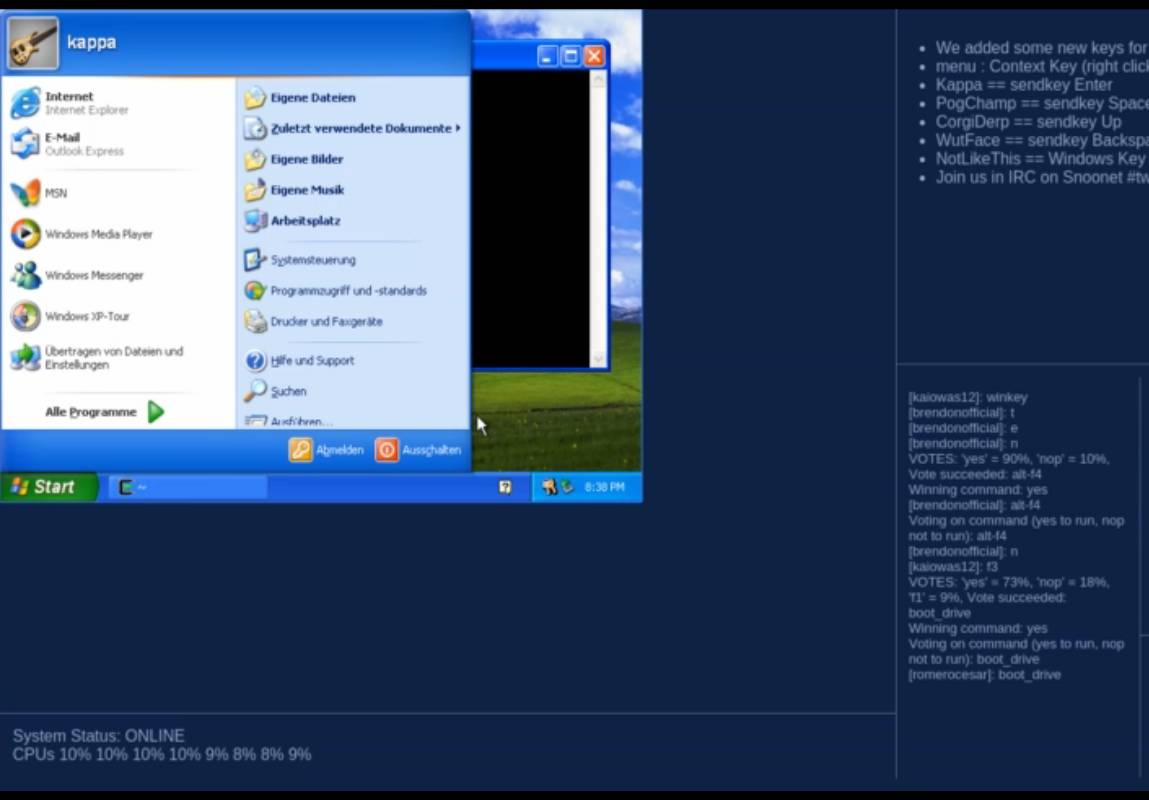Click the scrollbar down arrow in black window
The image size is (1149, 800).
598,359
